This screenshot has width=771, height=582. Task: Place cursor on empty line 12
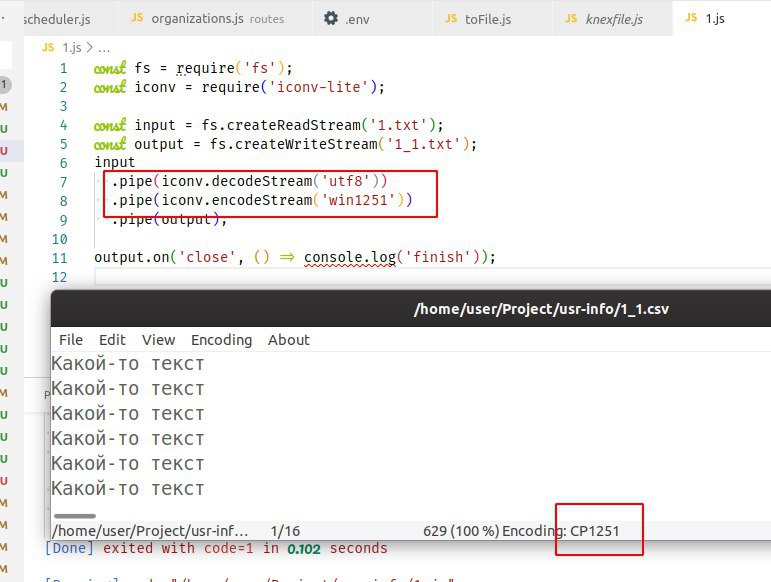tap(433, 277)
